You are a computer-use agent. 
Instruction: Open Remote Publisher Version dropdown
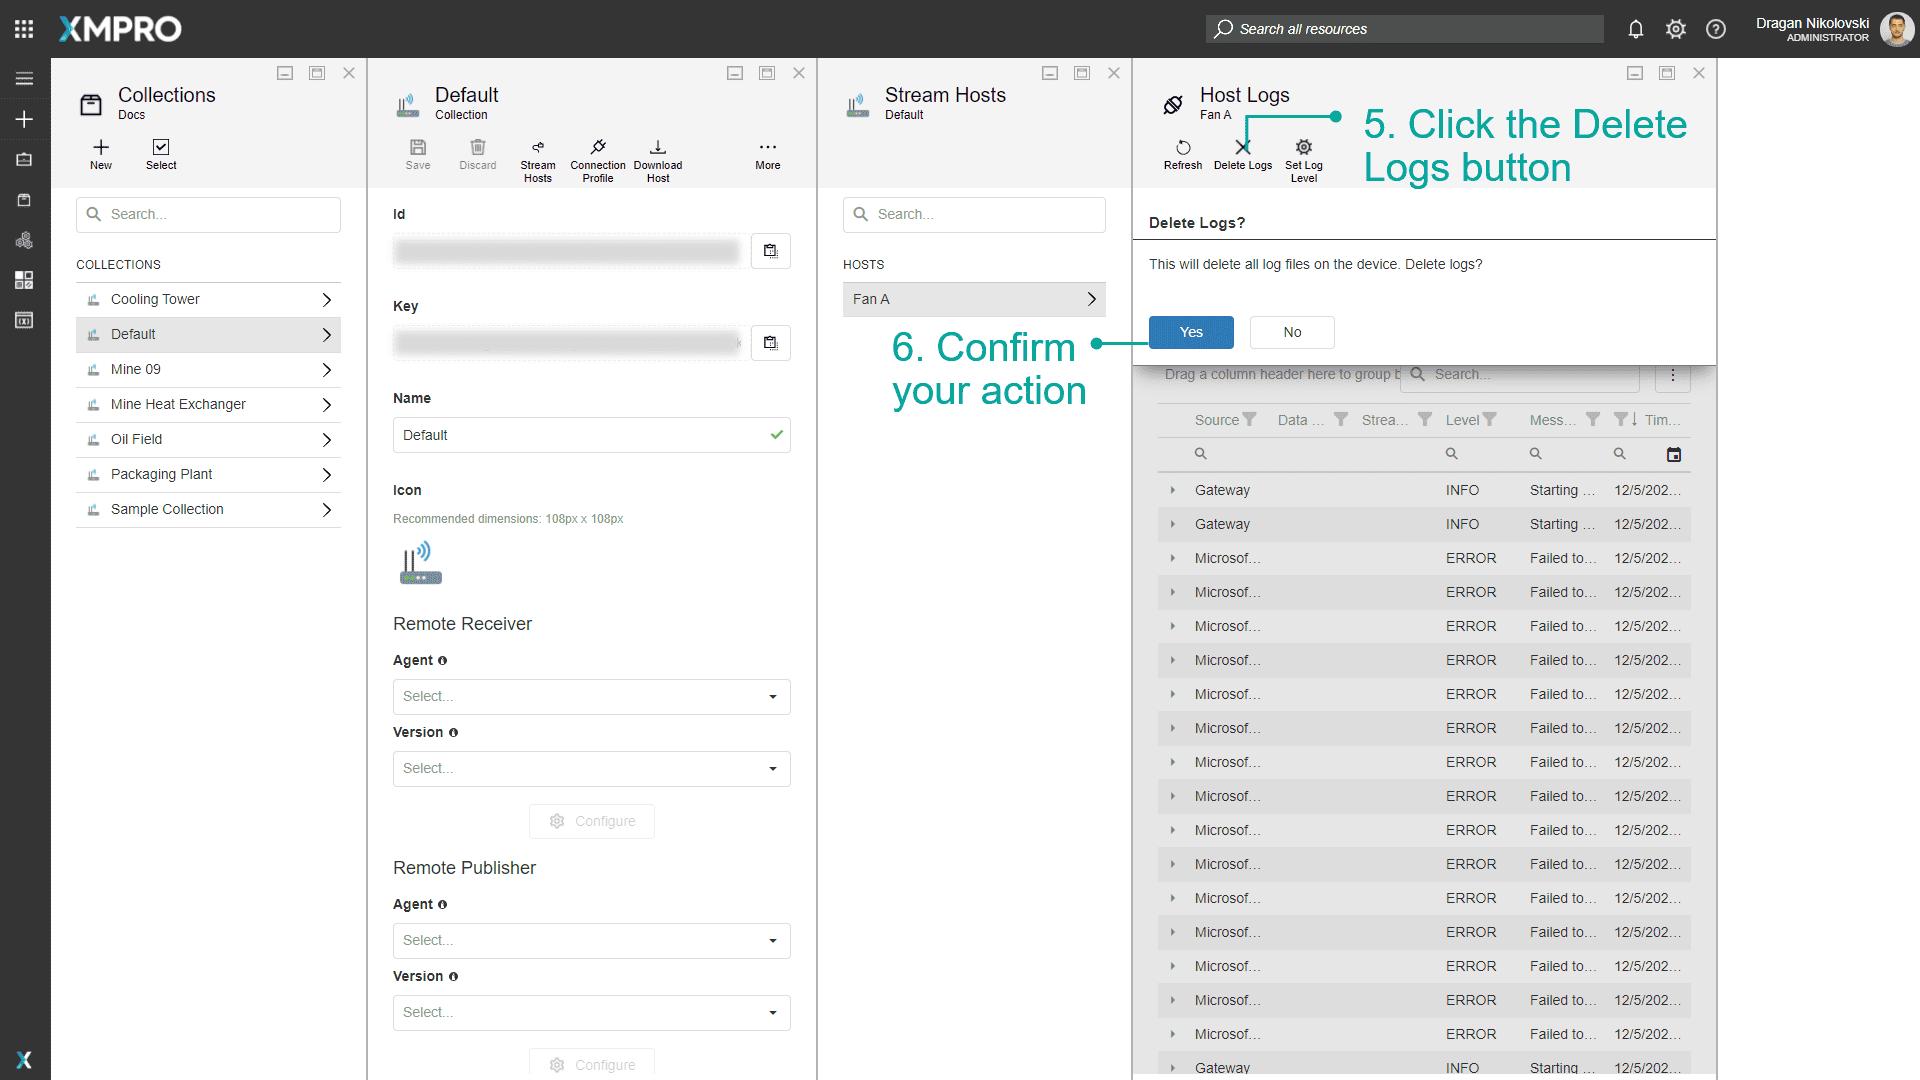(x=591, y=1013)
